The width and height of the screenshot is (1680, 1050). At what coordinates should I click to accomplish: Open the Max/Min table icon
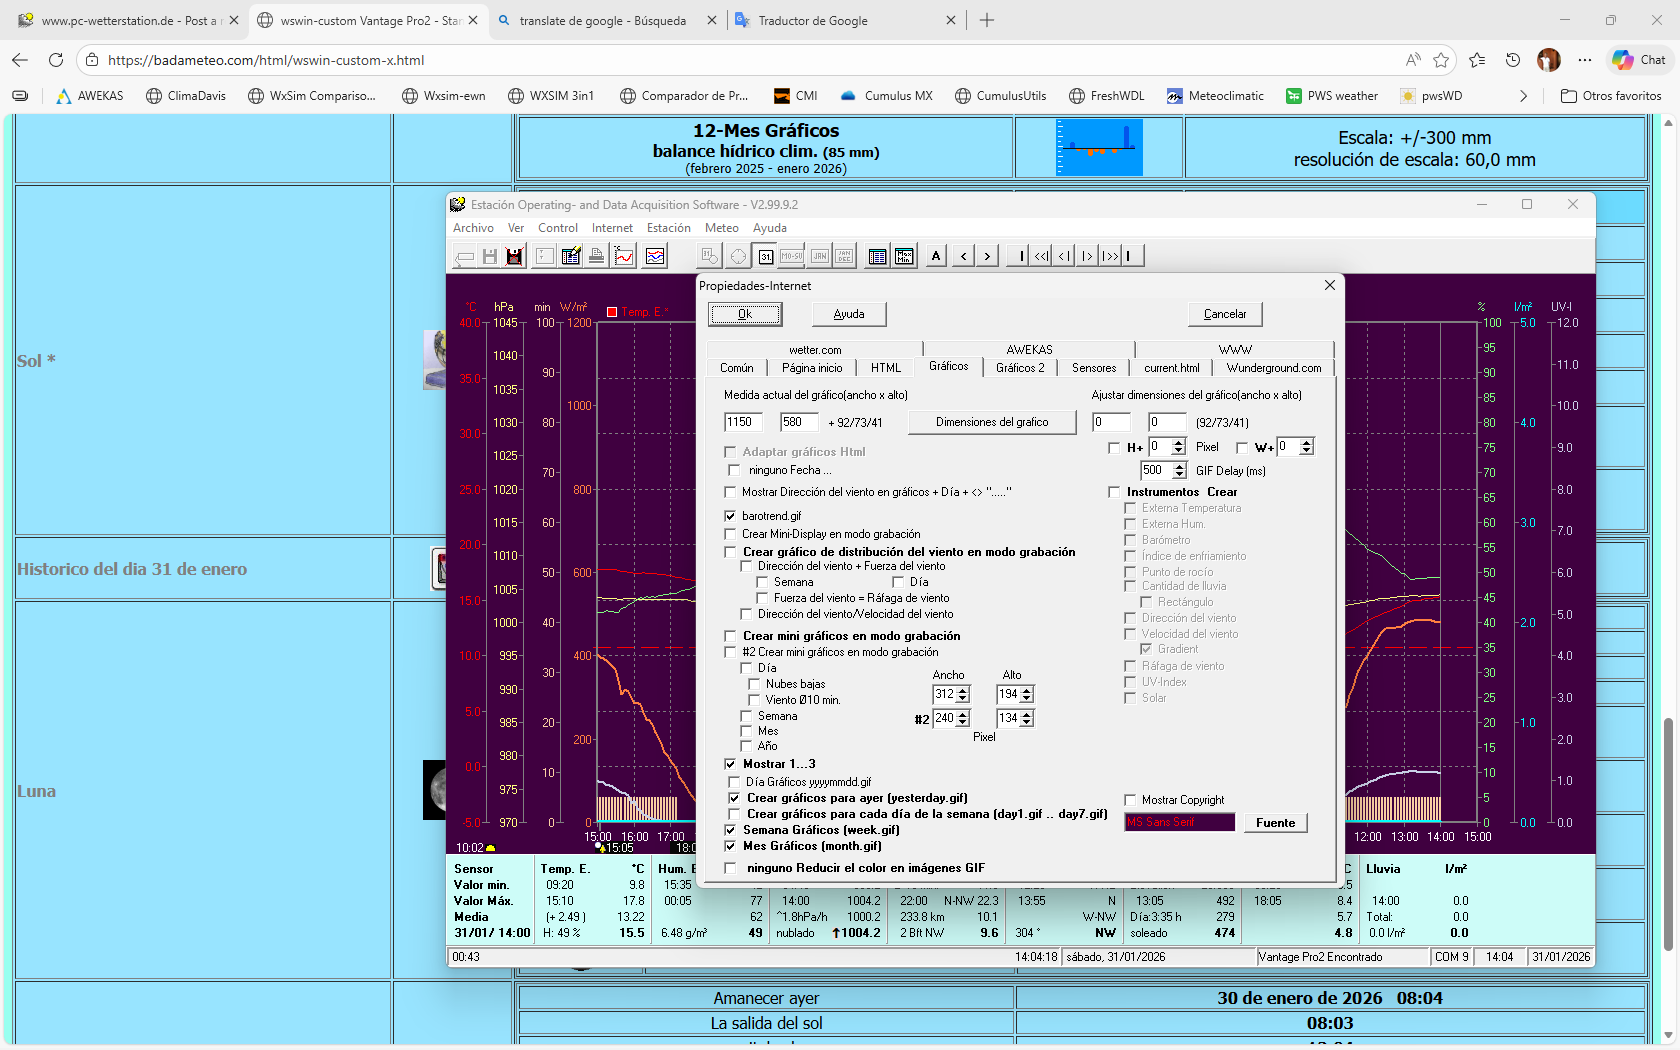click(904, 256)
